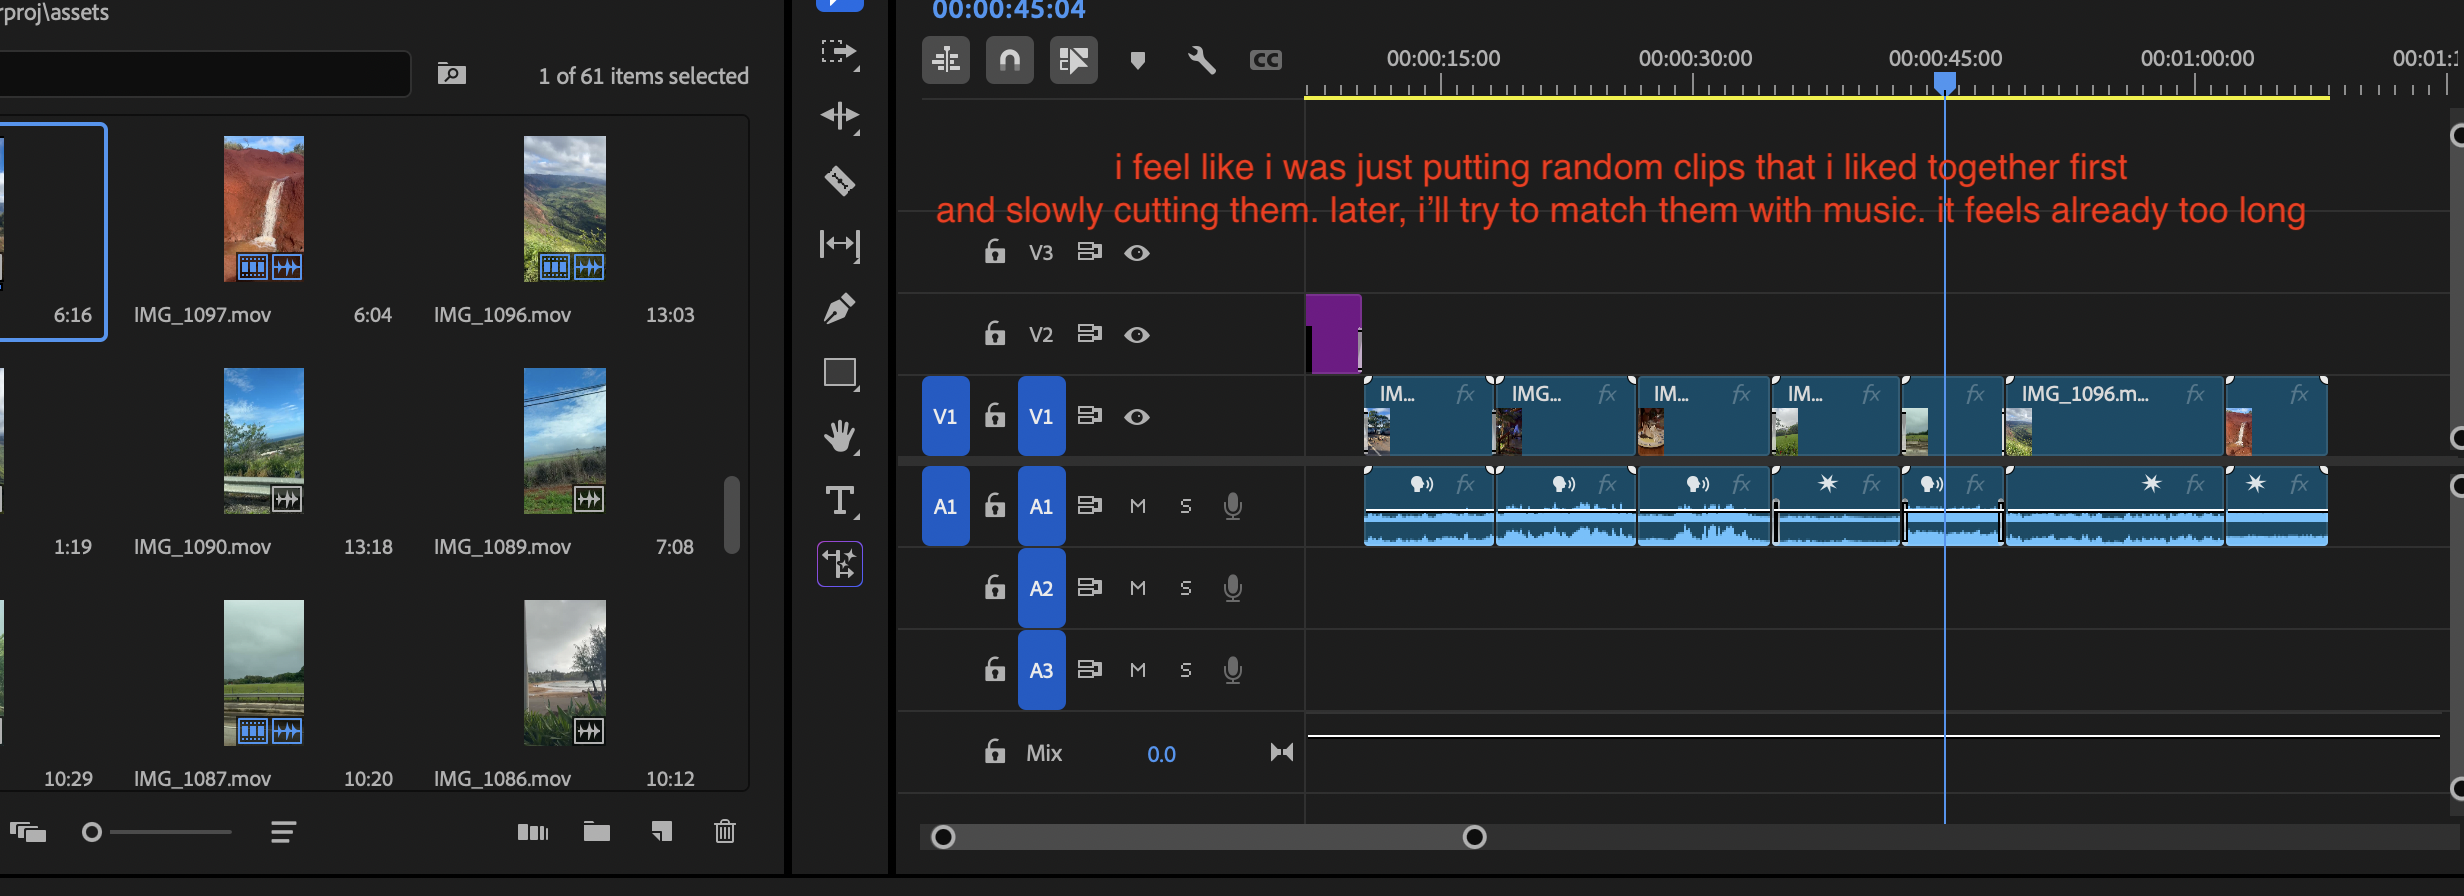Solo audio track A1
Screen dimensions: 2464x896
pos(1185,506)
